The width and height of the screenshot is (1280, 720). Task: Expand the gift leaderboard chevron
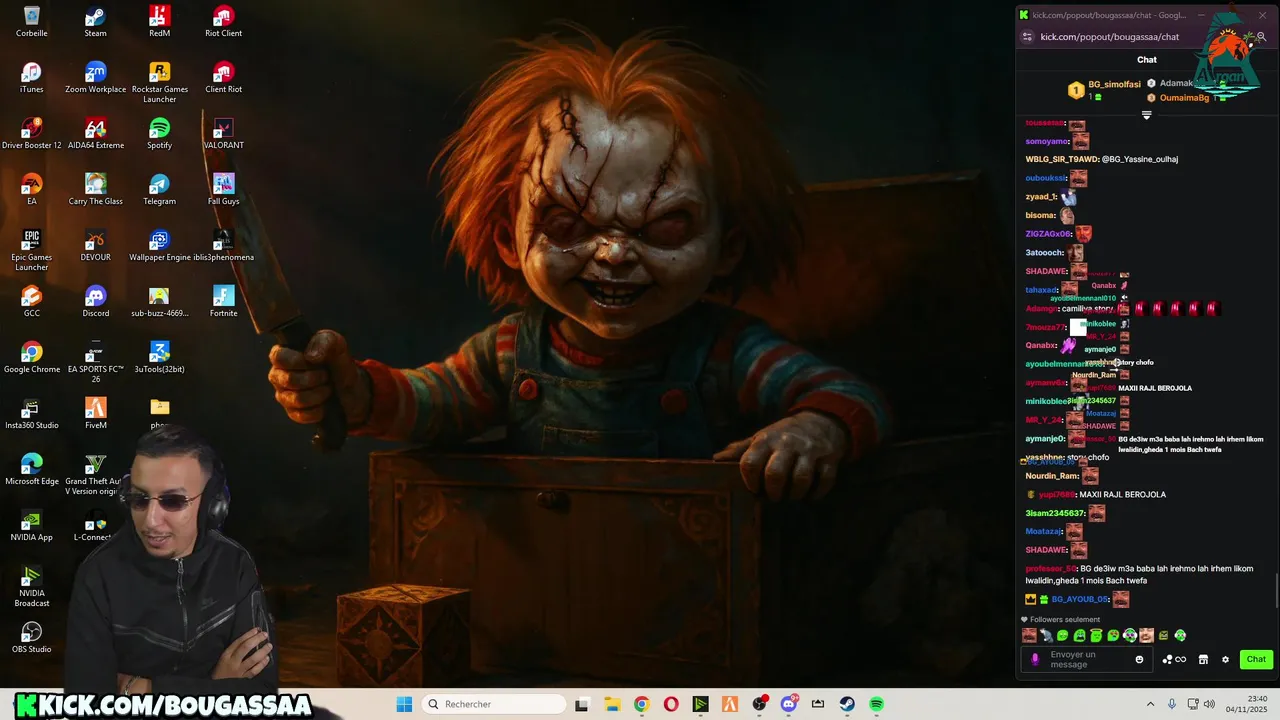(x=1147, y=115)
